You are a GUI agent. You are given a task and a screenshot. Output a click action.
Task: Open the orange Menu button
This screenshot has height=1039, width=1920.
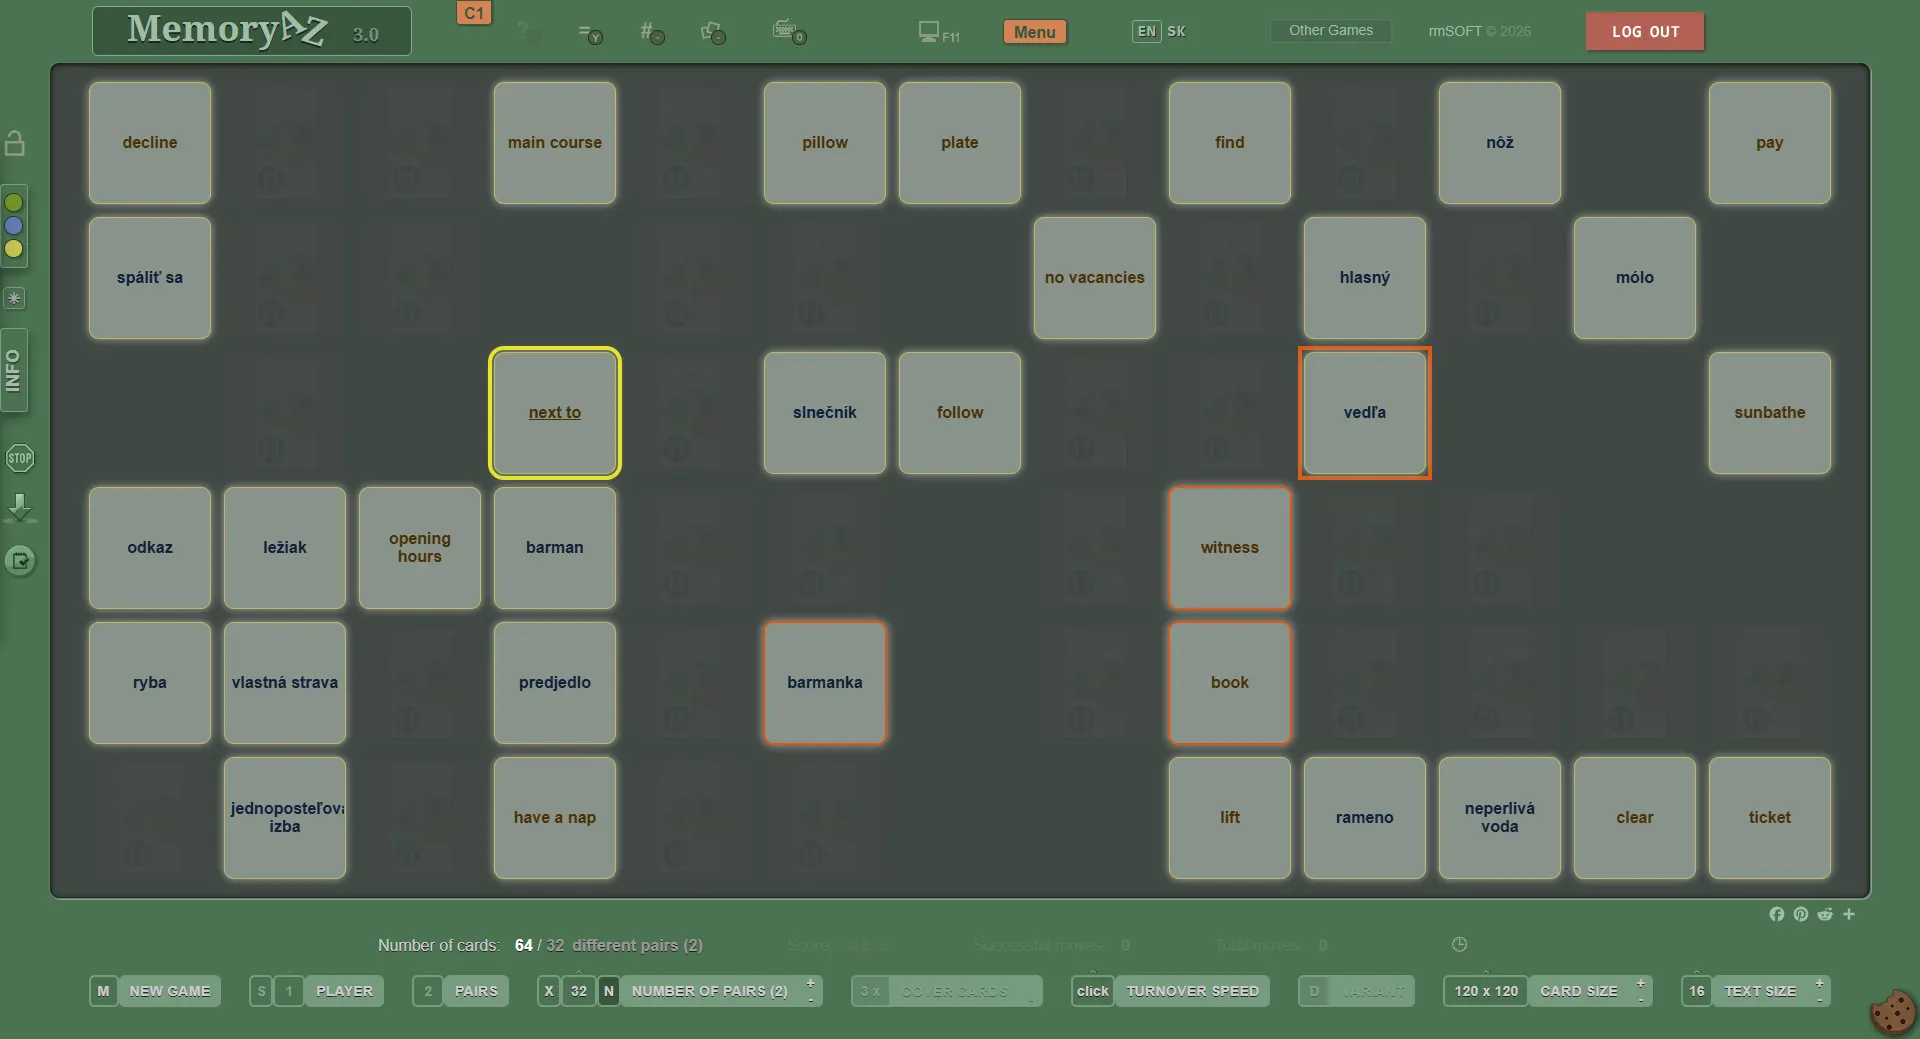point(1034,32)
